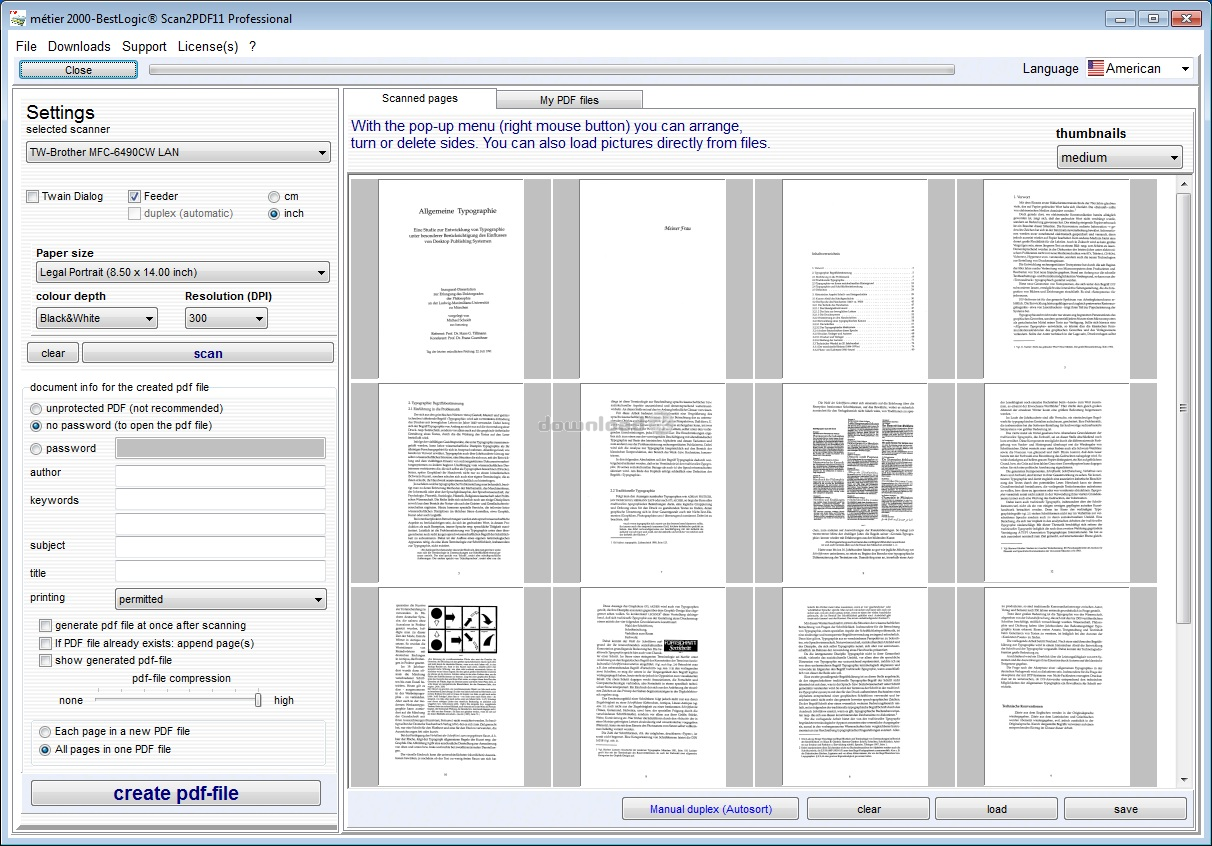Click the Scan2PDF app icon in title bar
This screenshot has width=1212, height=846.
tap(18, 18)
